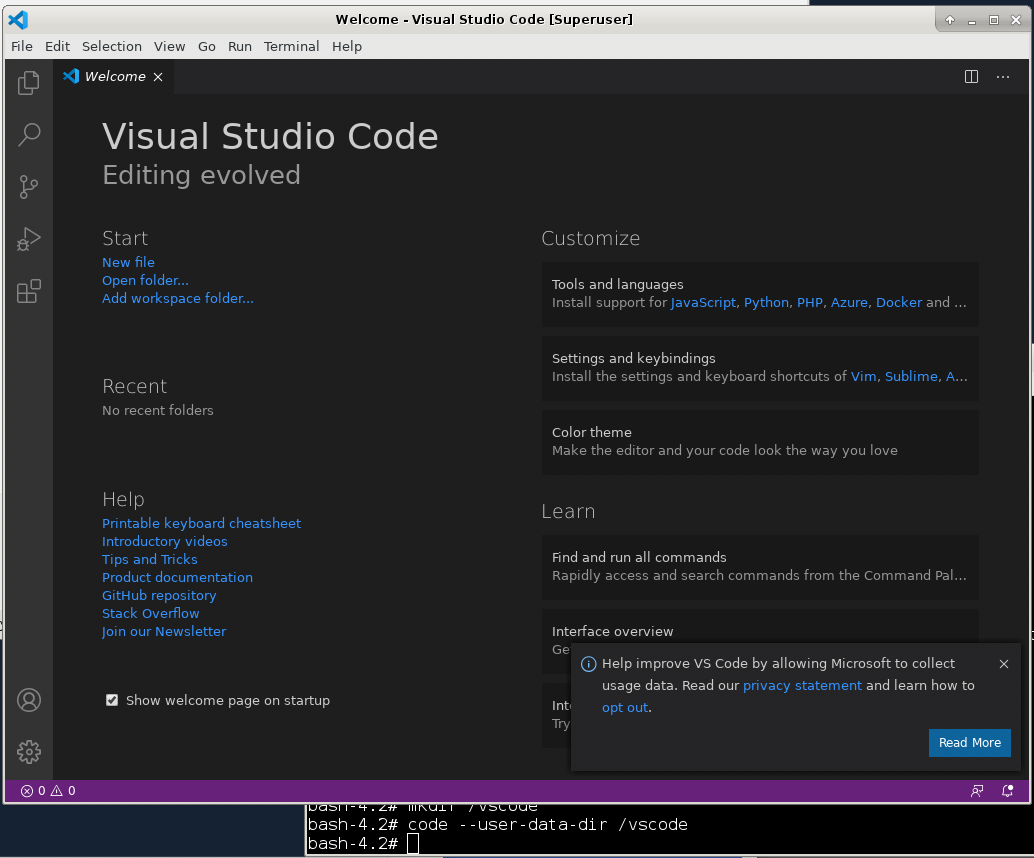This screenshot has width=1034, height=858.
Task: Click the Settings and keybindings heading
Action: [633, 358]
